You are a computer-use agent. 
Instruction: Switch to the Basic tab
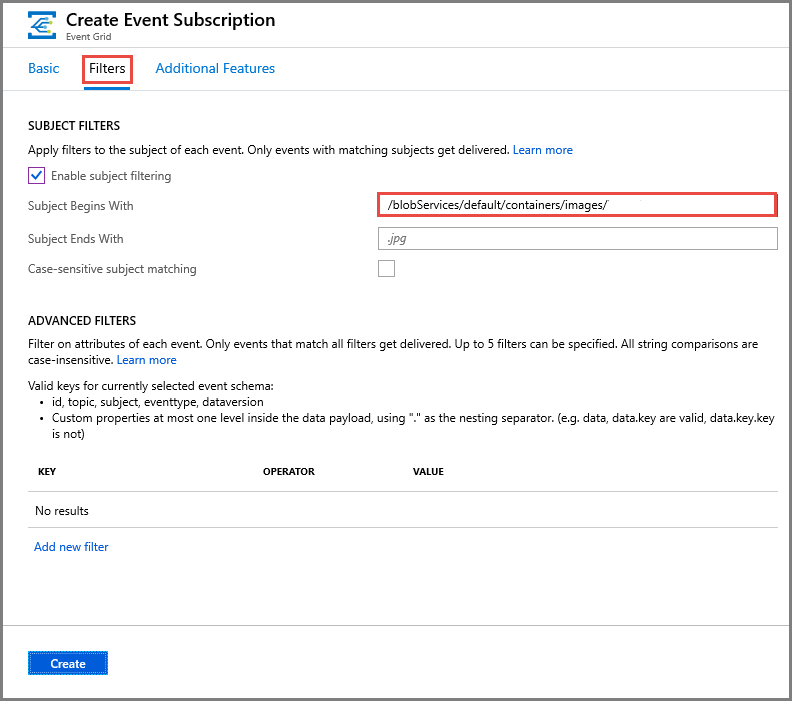pyautogui.click(x=44, y=69)
